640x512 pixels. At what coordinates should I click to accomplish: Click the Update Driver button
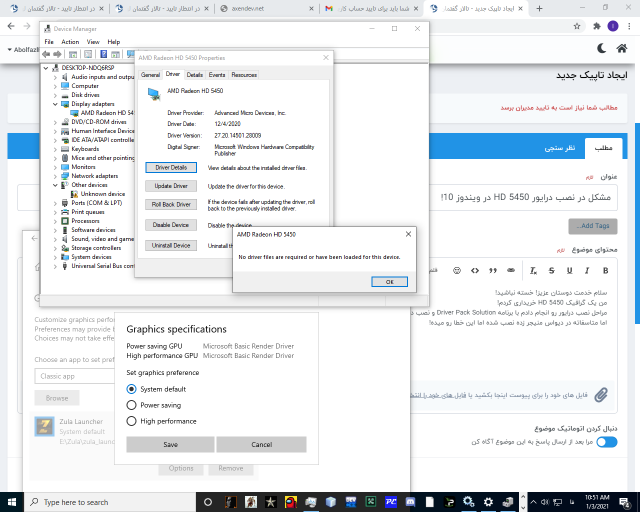[x=171, y=186]
